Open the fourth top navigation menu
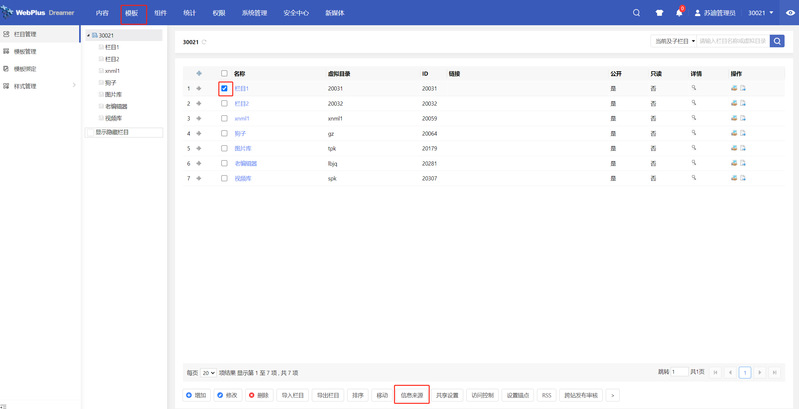Screen dimensions: 799x409 (190, 13)
